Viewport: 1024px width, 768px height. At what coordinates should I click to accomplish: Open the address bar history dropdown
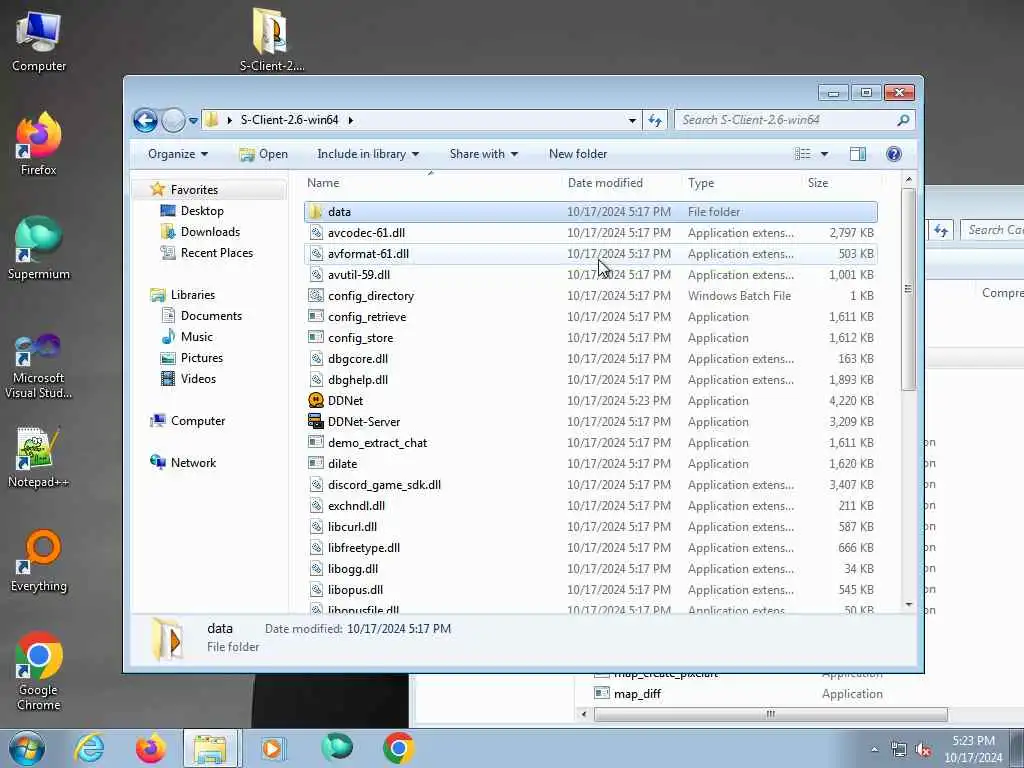click(x=632, y=121)
